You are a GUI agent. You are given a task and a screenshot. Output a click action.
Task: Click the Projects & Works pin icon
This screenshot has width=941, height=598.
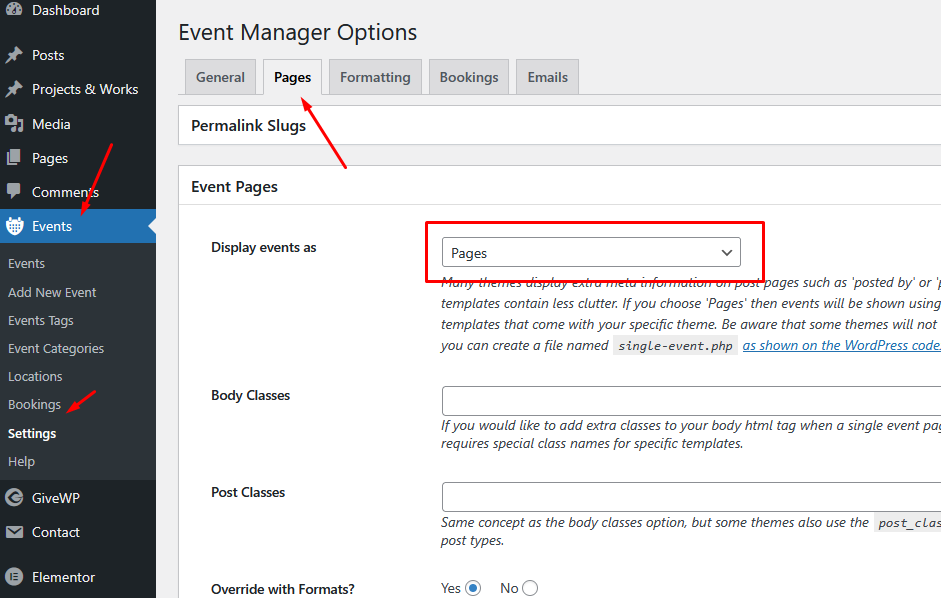pos(14,89)
